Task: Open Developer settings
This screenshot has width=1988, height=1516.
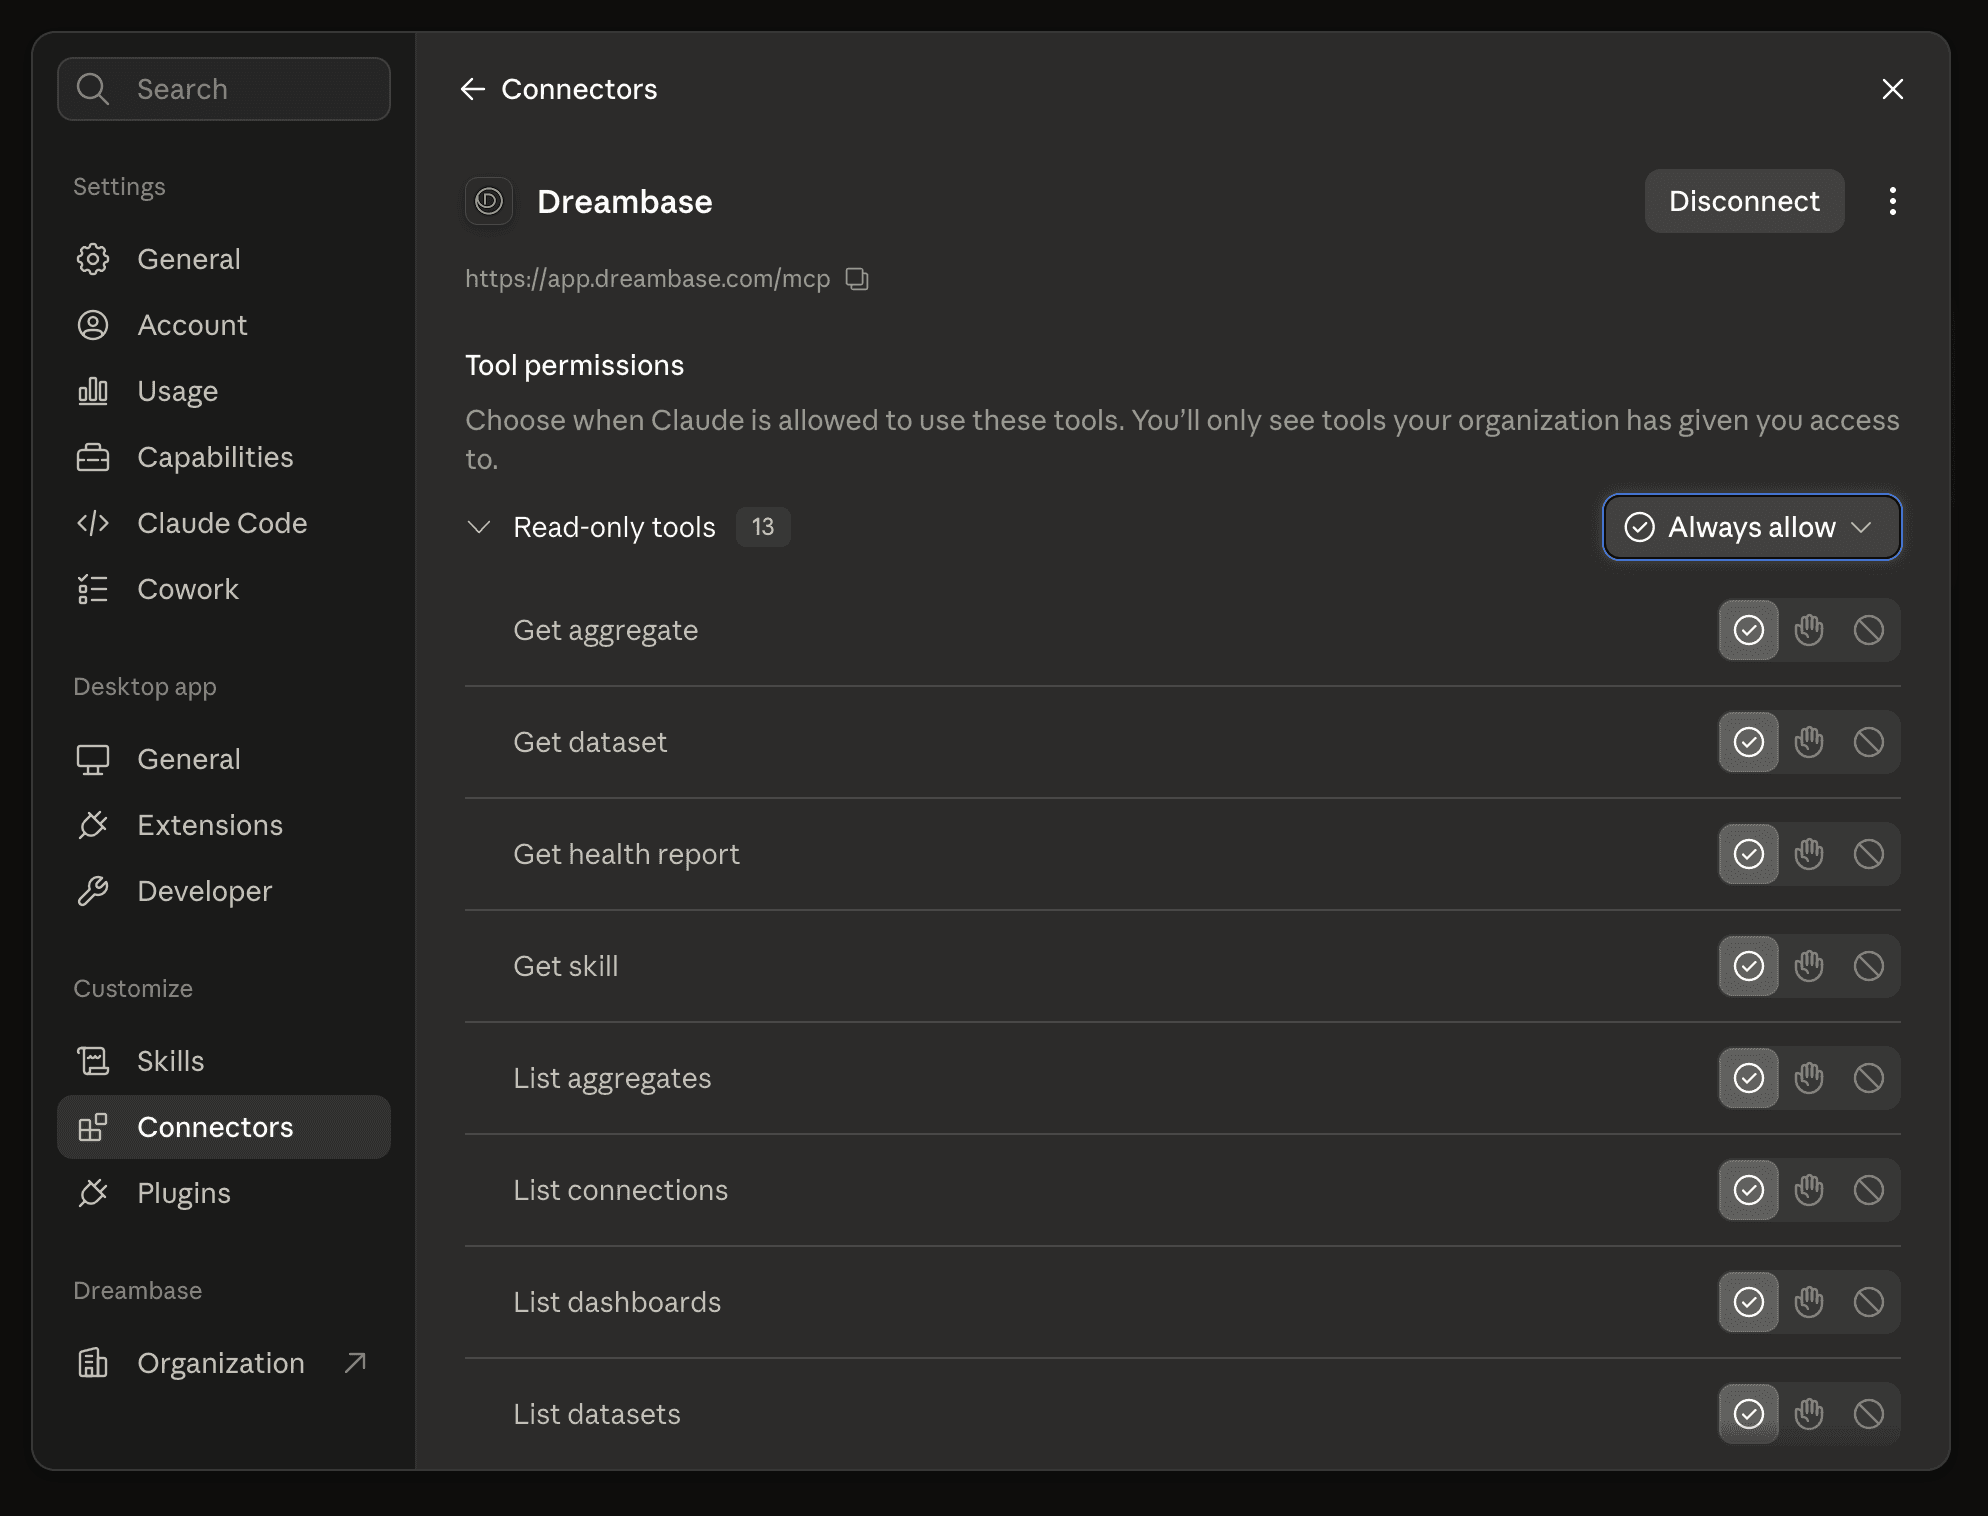Action: pyautogui.click(x=224, y=891)
